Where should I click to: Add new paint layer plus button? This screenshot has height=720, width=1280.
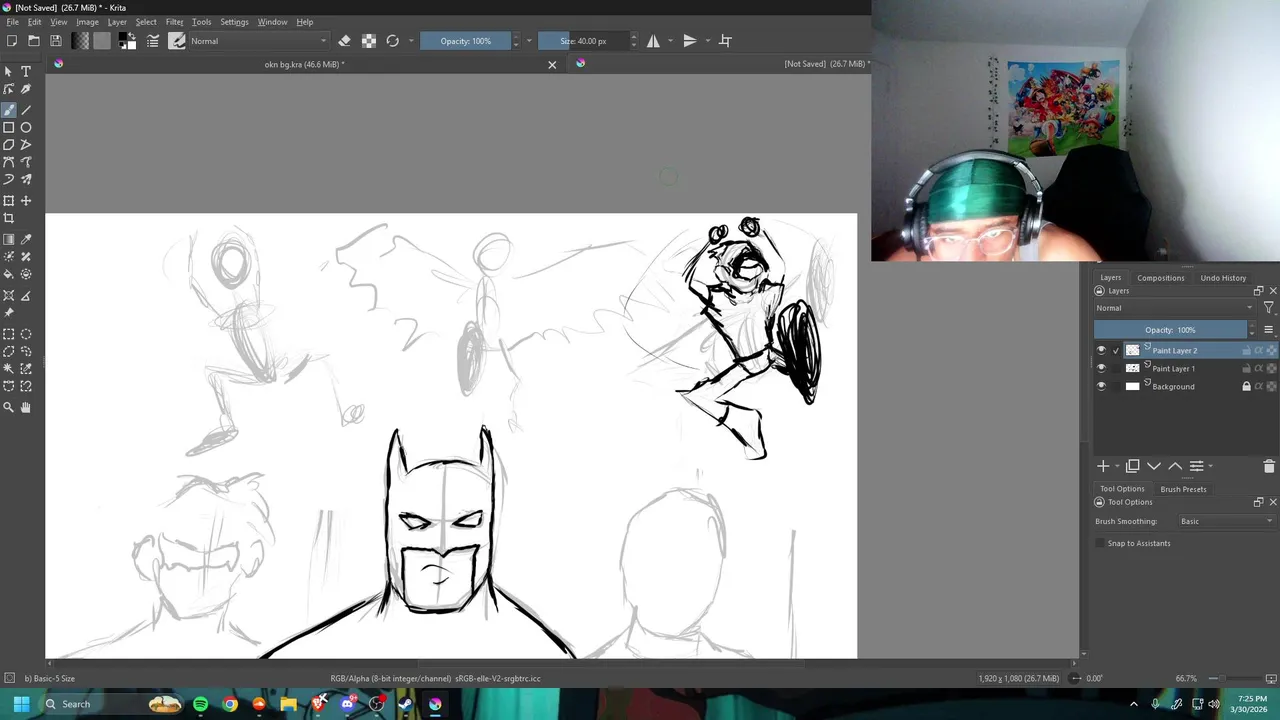pos(1103,466)
